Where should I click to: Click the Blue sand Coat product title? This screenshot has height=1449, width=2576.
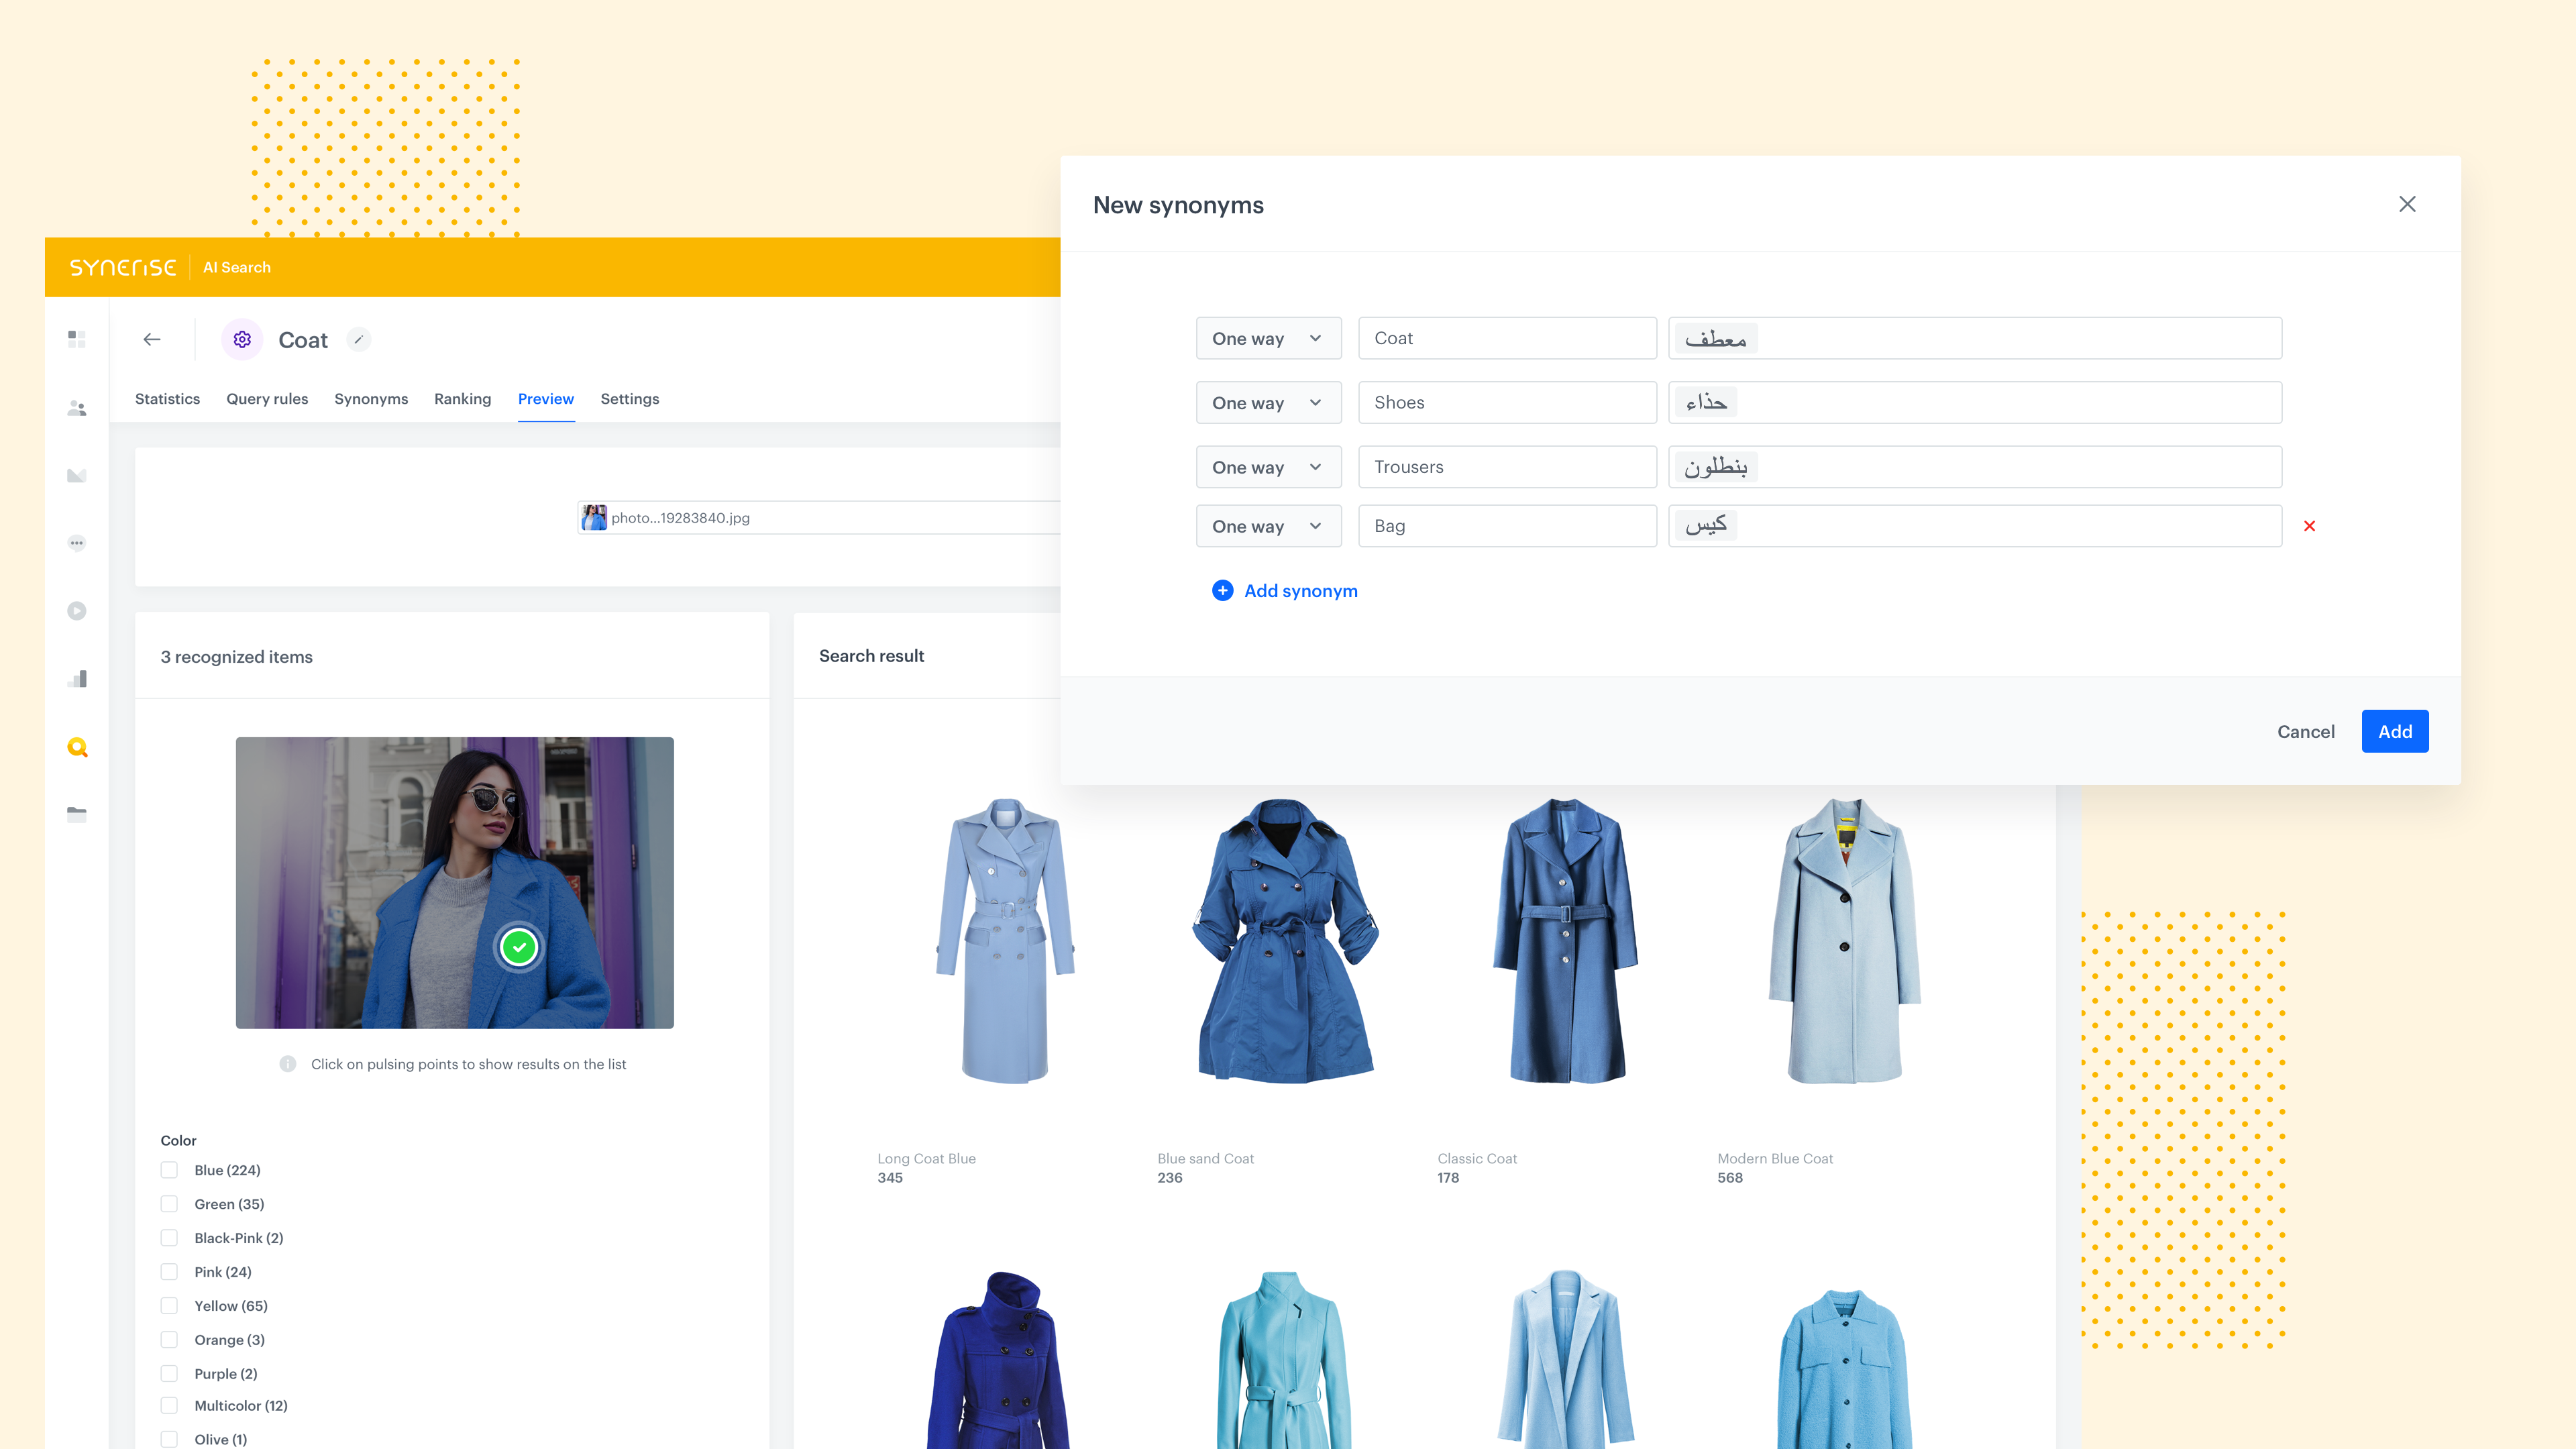1205,1158
